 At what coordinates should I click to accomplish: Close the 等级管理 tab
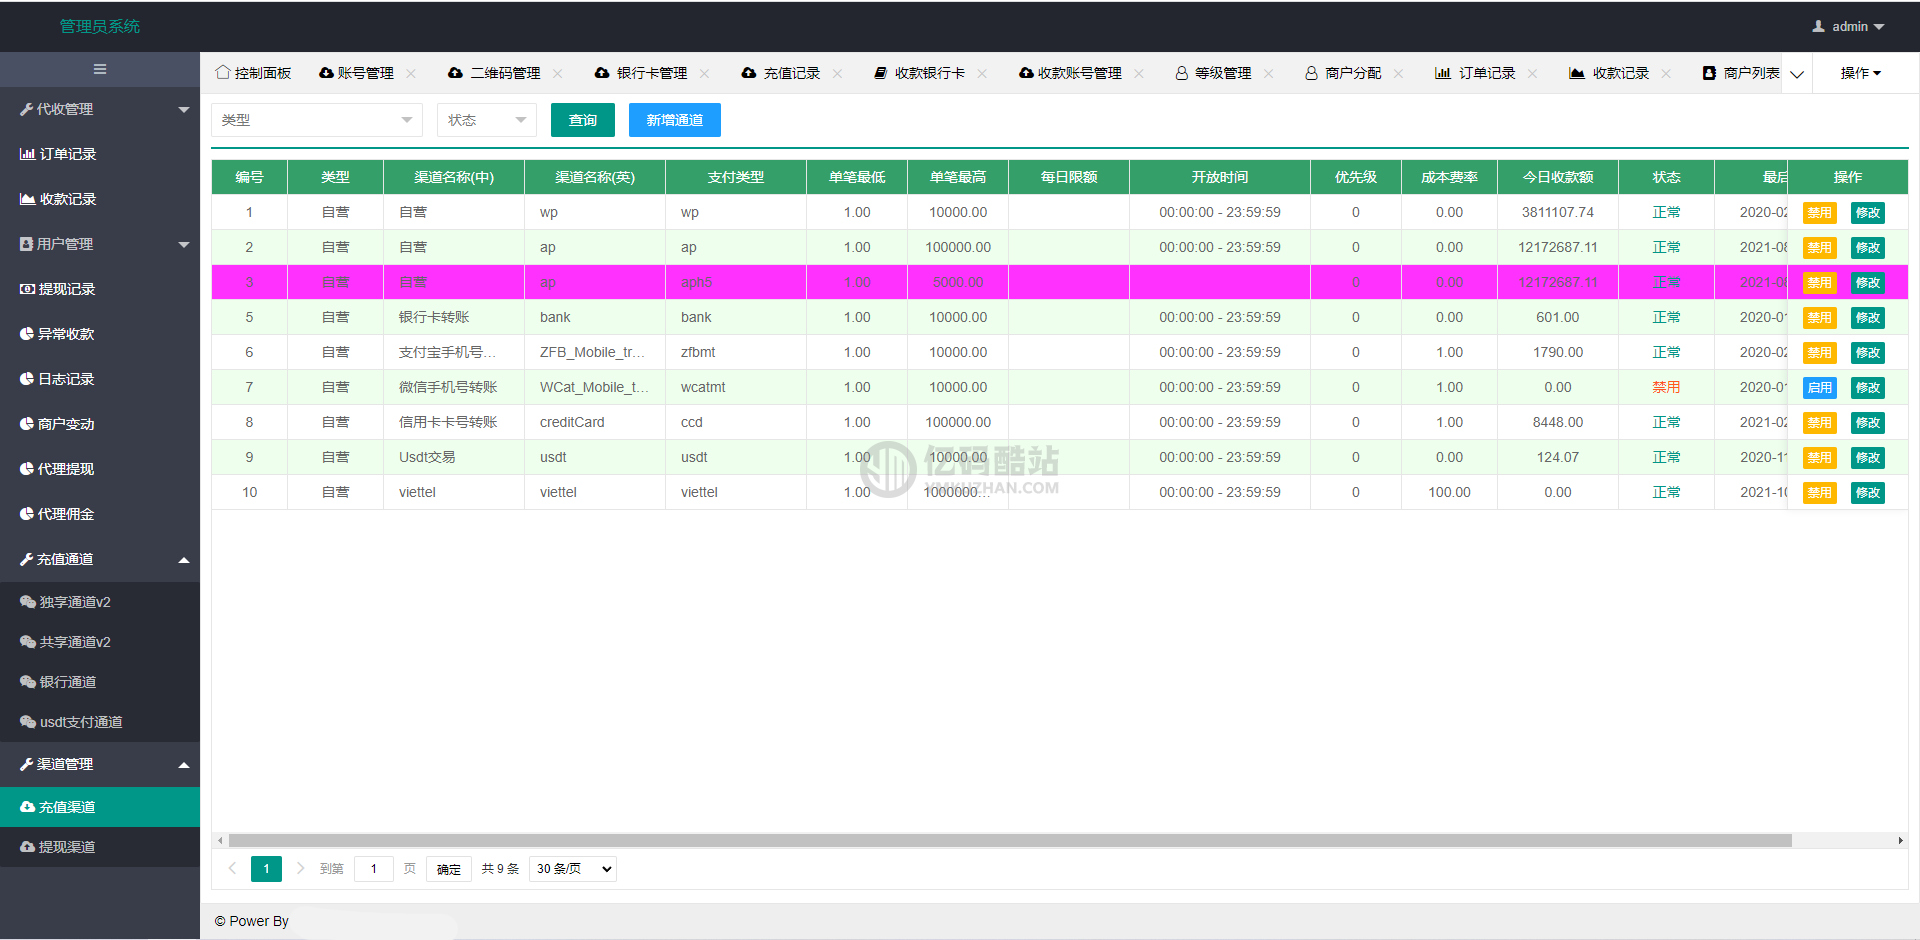point(1269,74)
